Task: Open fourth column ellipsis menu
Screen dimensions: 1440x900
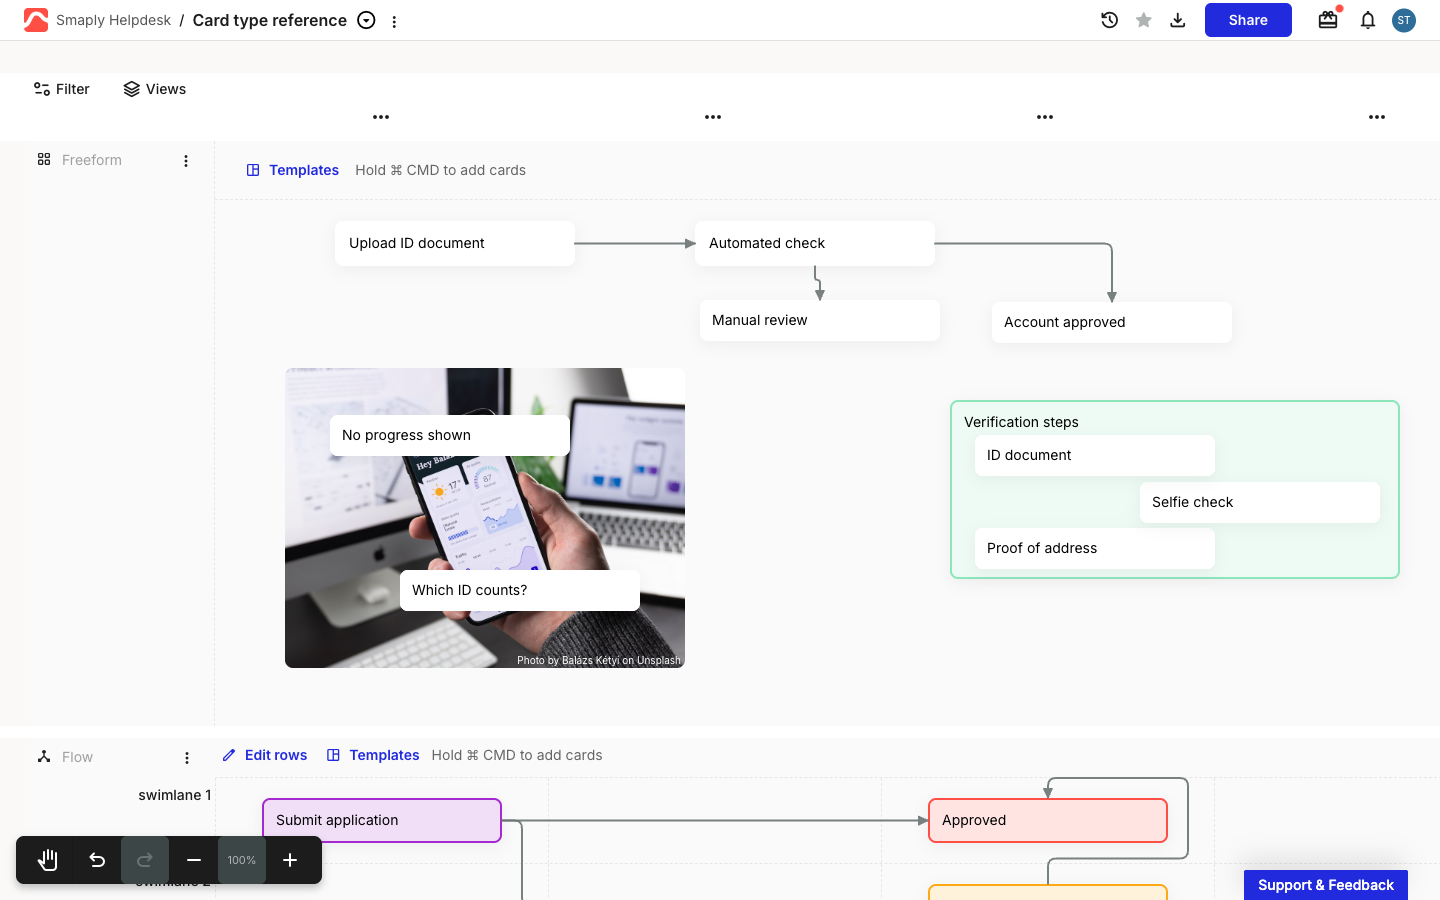Action: (x=1377, y=117)
